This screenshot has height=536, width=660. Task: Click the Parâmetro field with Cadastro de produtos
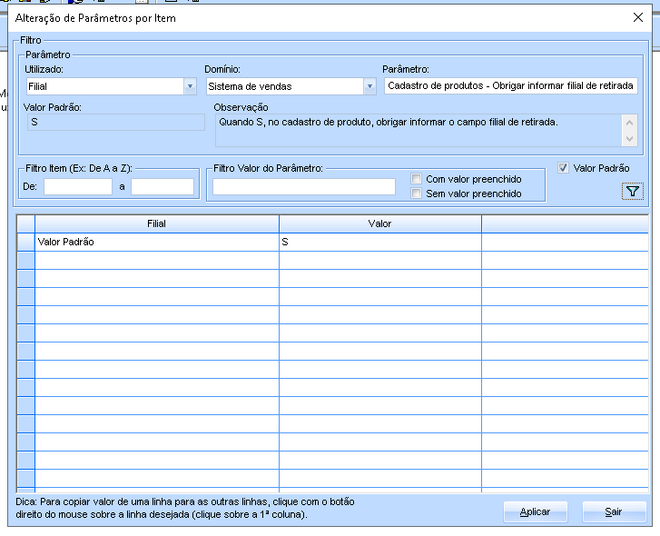tap(510, 86)
